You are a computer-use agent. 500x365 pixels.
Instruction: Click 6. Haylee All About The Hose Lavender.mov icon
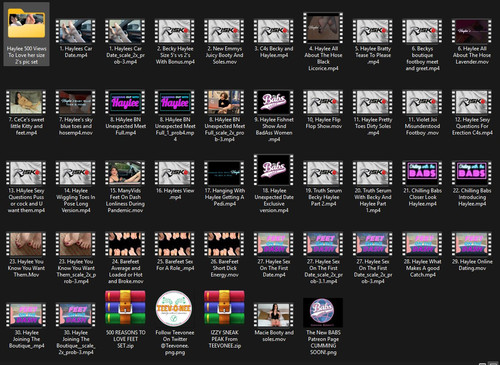coord(472,31)
